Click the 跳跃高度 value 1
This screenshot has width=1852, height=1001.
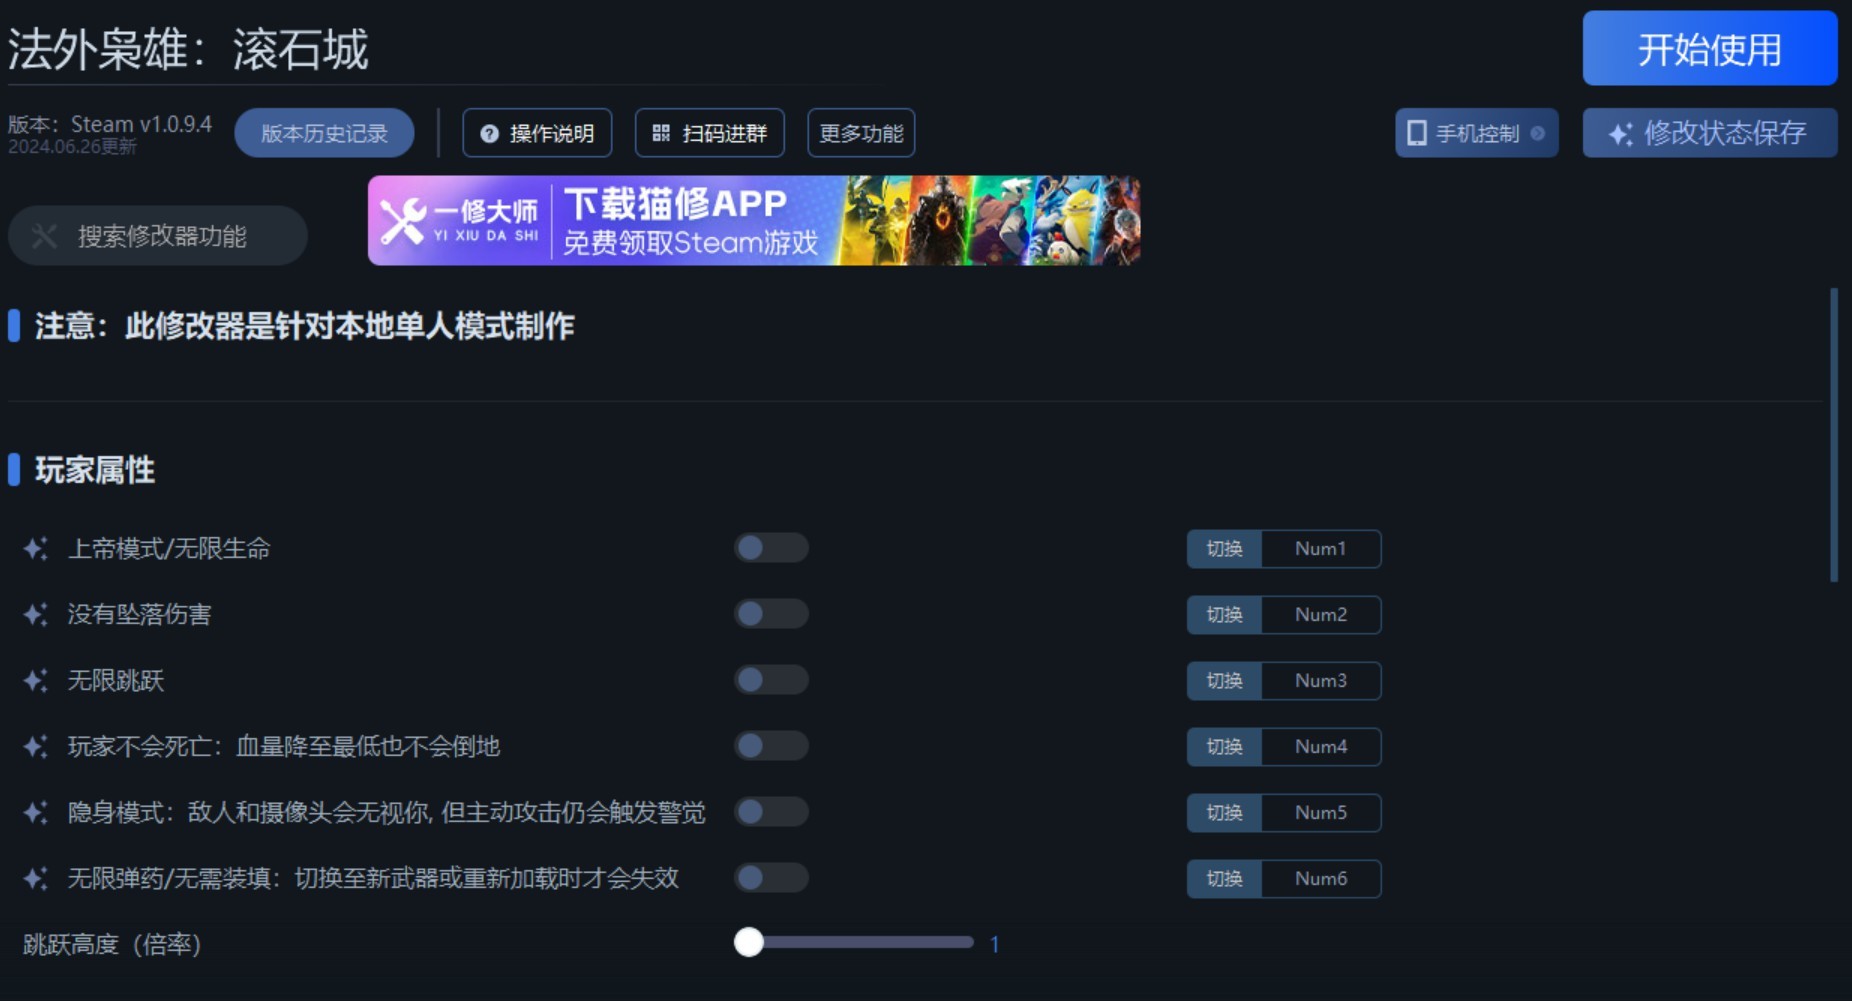pos(995,944)
